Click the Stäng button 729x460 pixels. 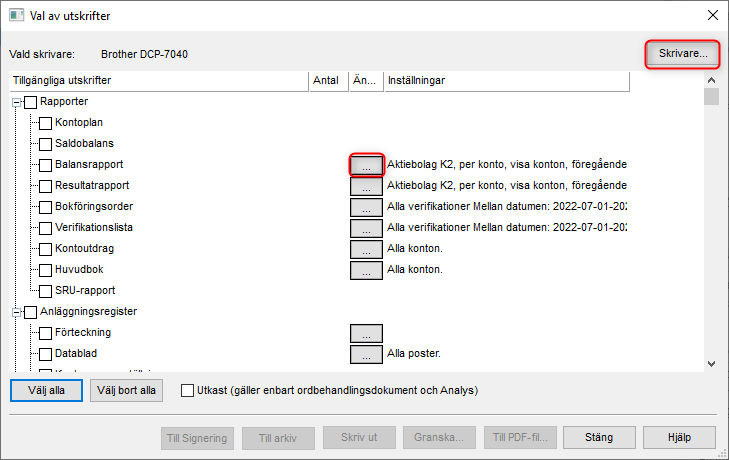(x=599, y=437)
